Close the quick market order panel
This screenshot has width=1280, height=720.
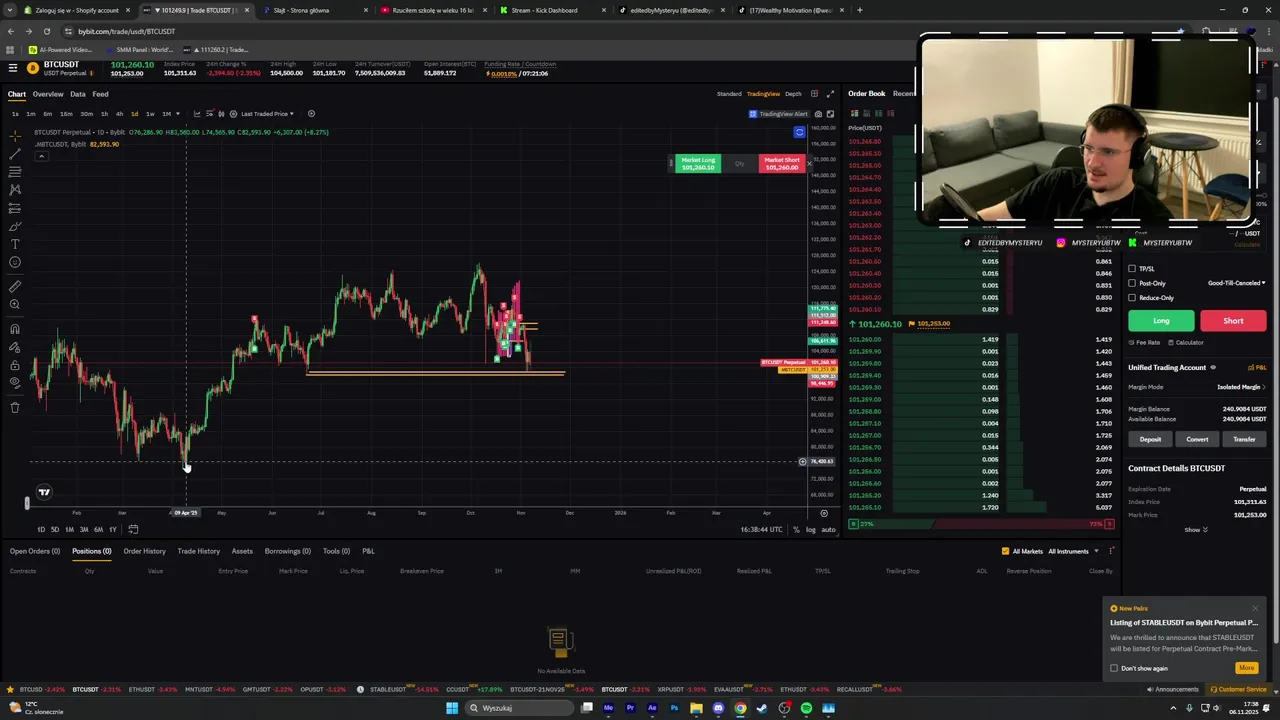[x=809, y=164]
